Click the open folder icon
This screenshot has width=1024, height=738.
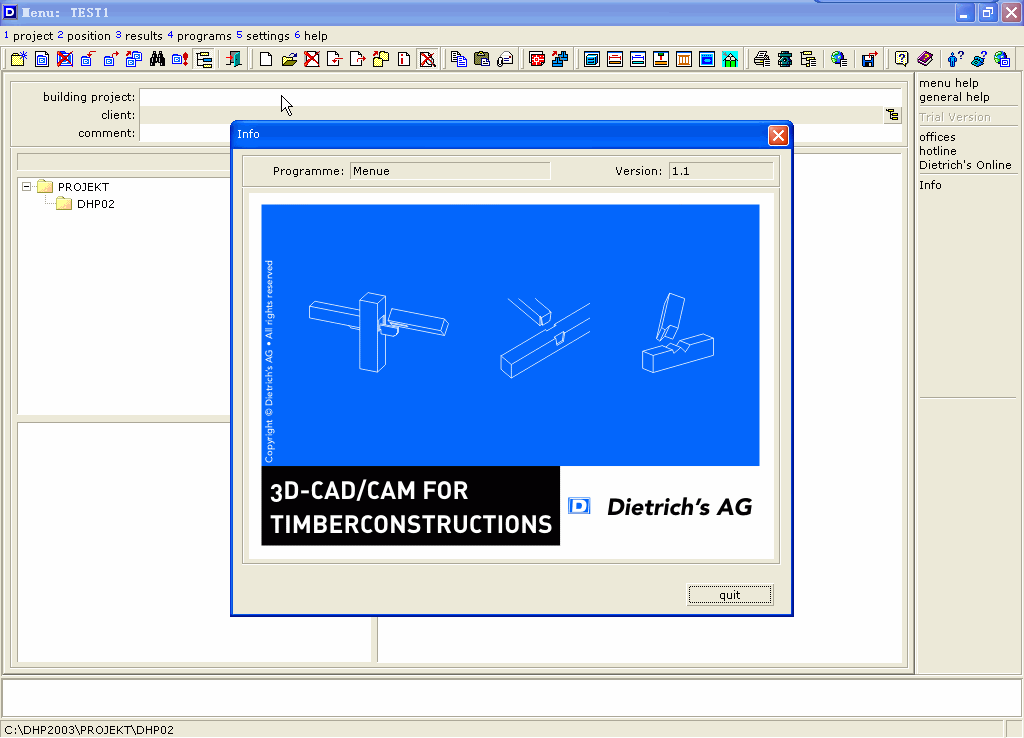tap(289, 59)
